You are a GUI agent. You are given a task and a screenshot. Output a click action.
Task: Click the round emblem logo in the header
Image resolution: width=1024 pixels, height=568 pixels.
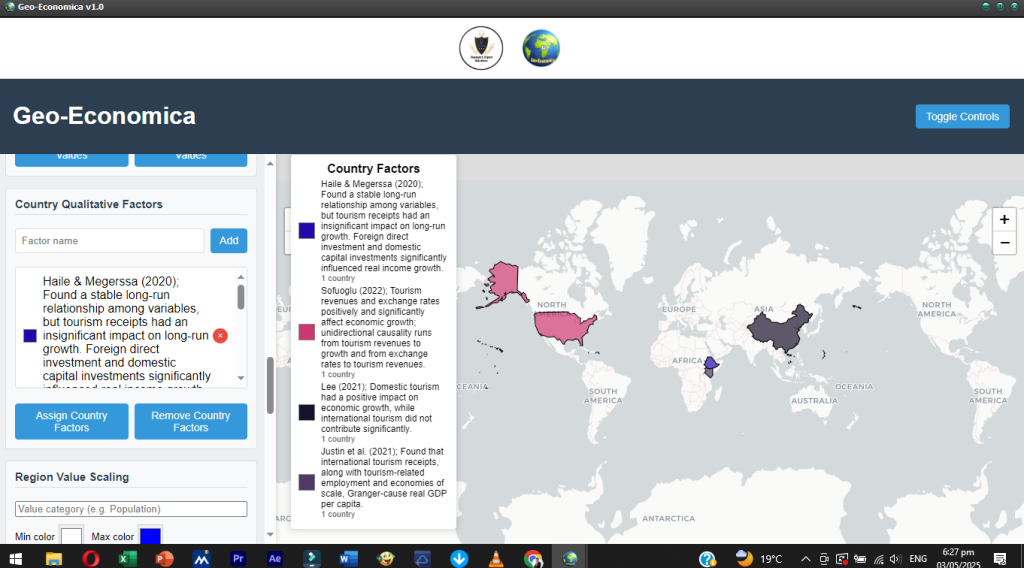tap(481, 48)
